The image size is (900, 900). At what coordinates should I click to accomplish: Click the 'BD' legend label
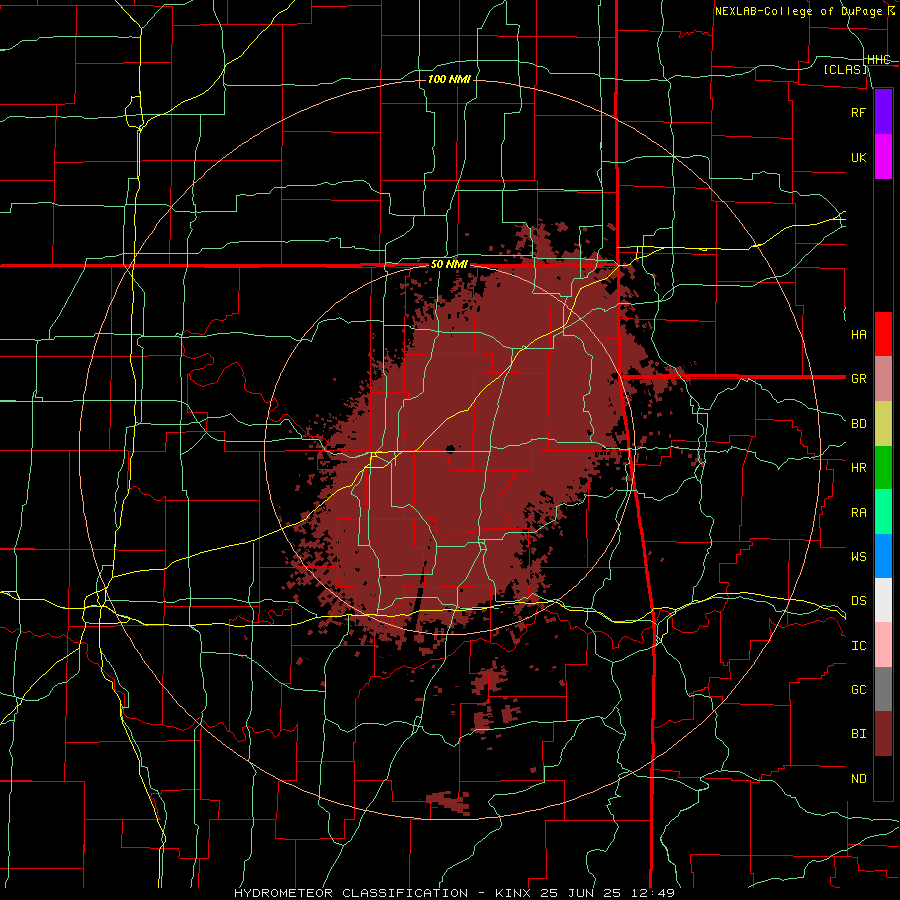click(x=858, y=424)
